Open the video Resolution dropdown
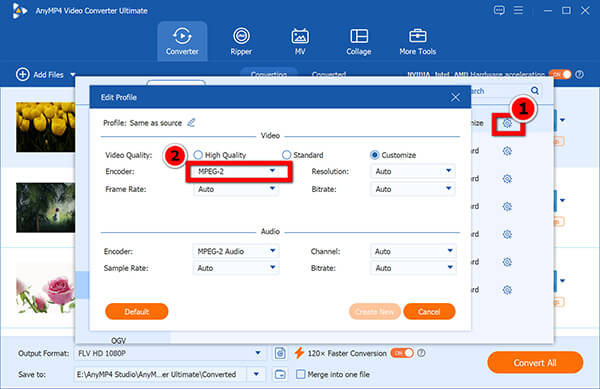 pyautogui.click(x=413, y=171)
